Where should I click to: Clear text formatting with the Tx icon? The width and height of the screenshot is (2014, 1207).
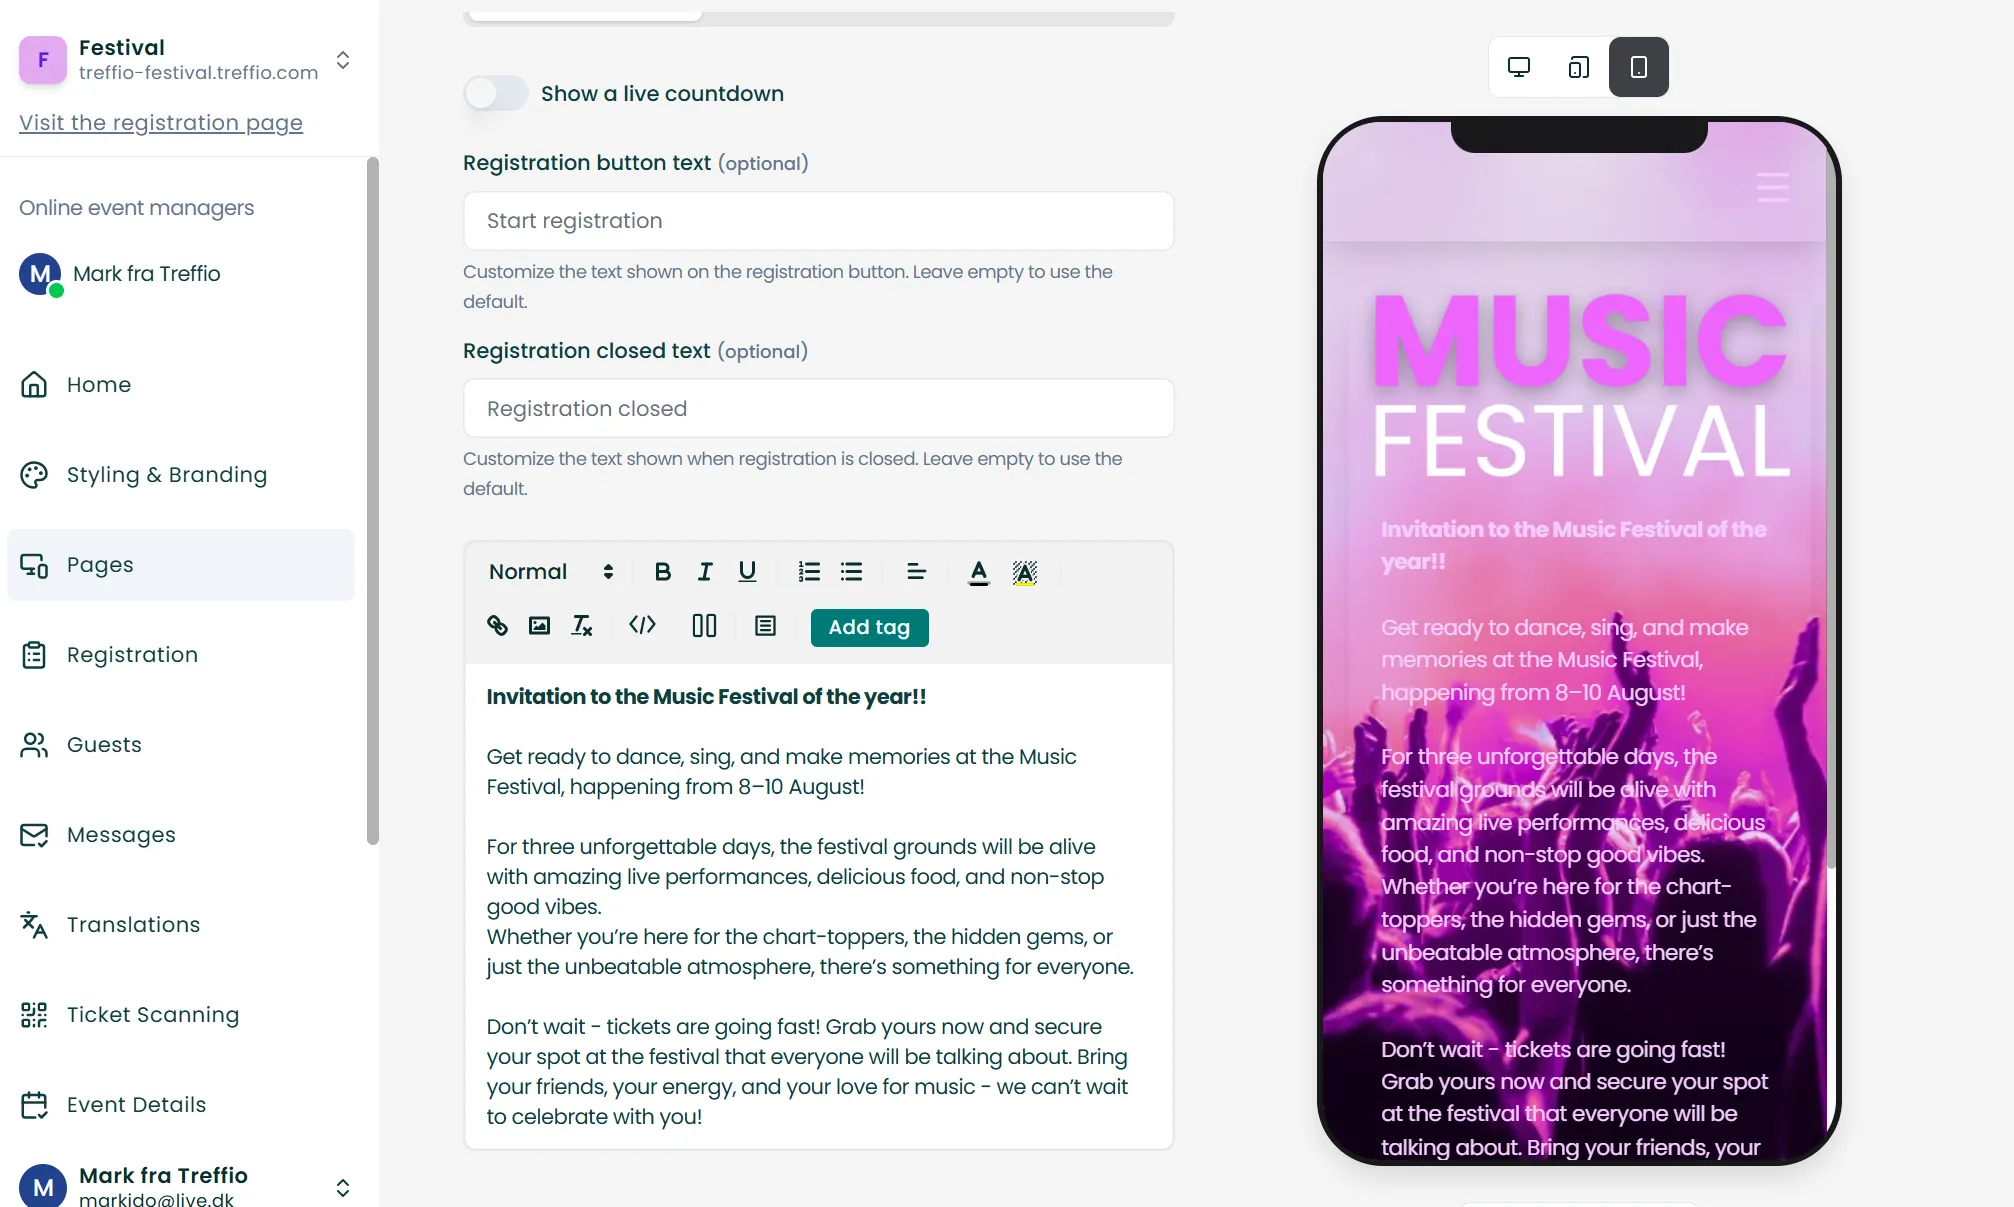tap(582, 626)
